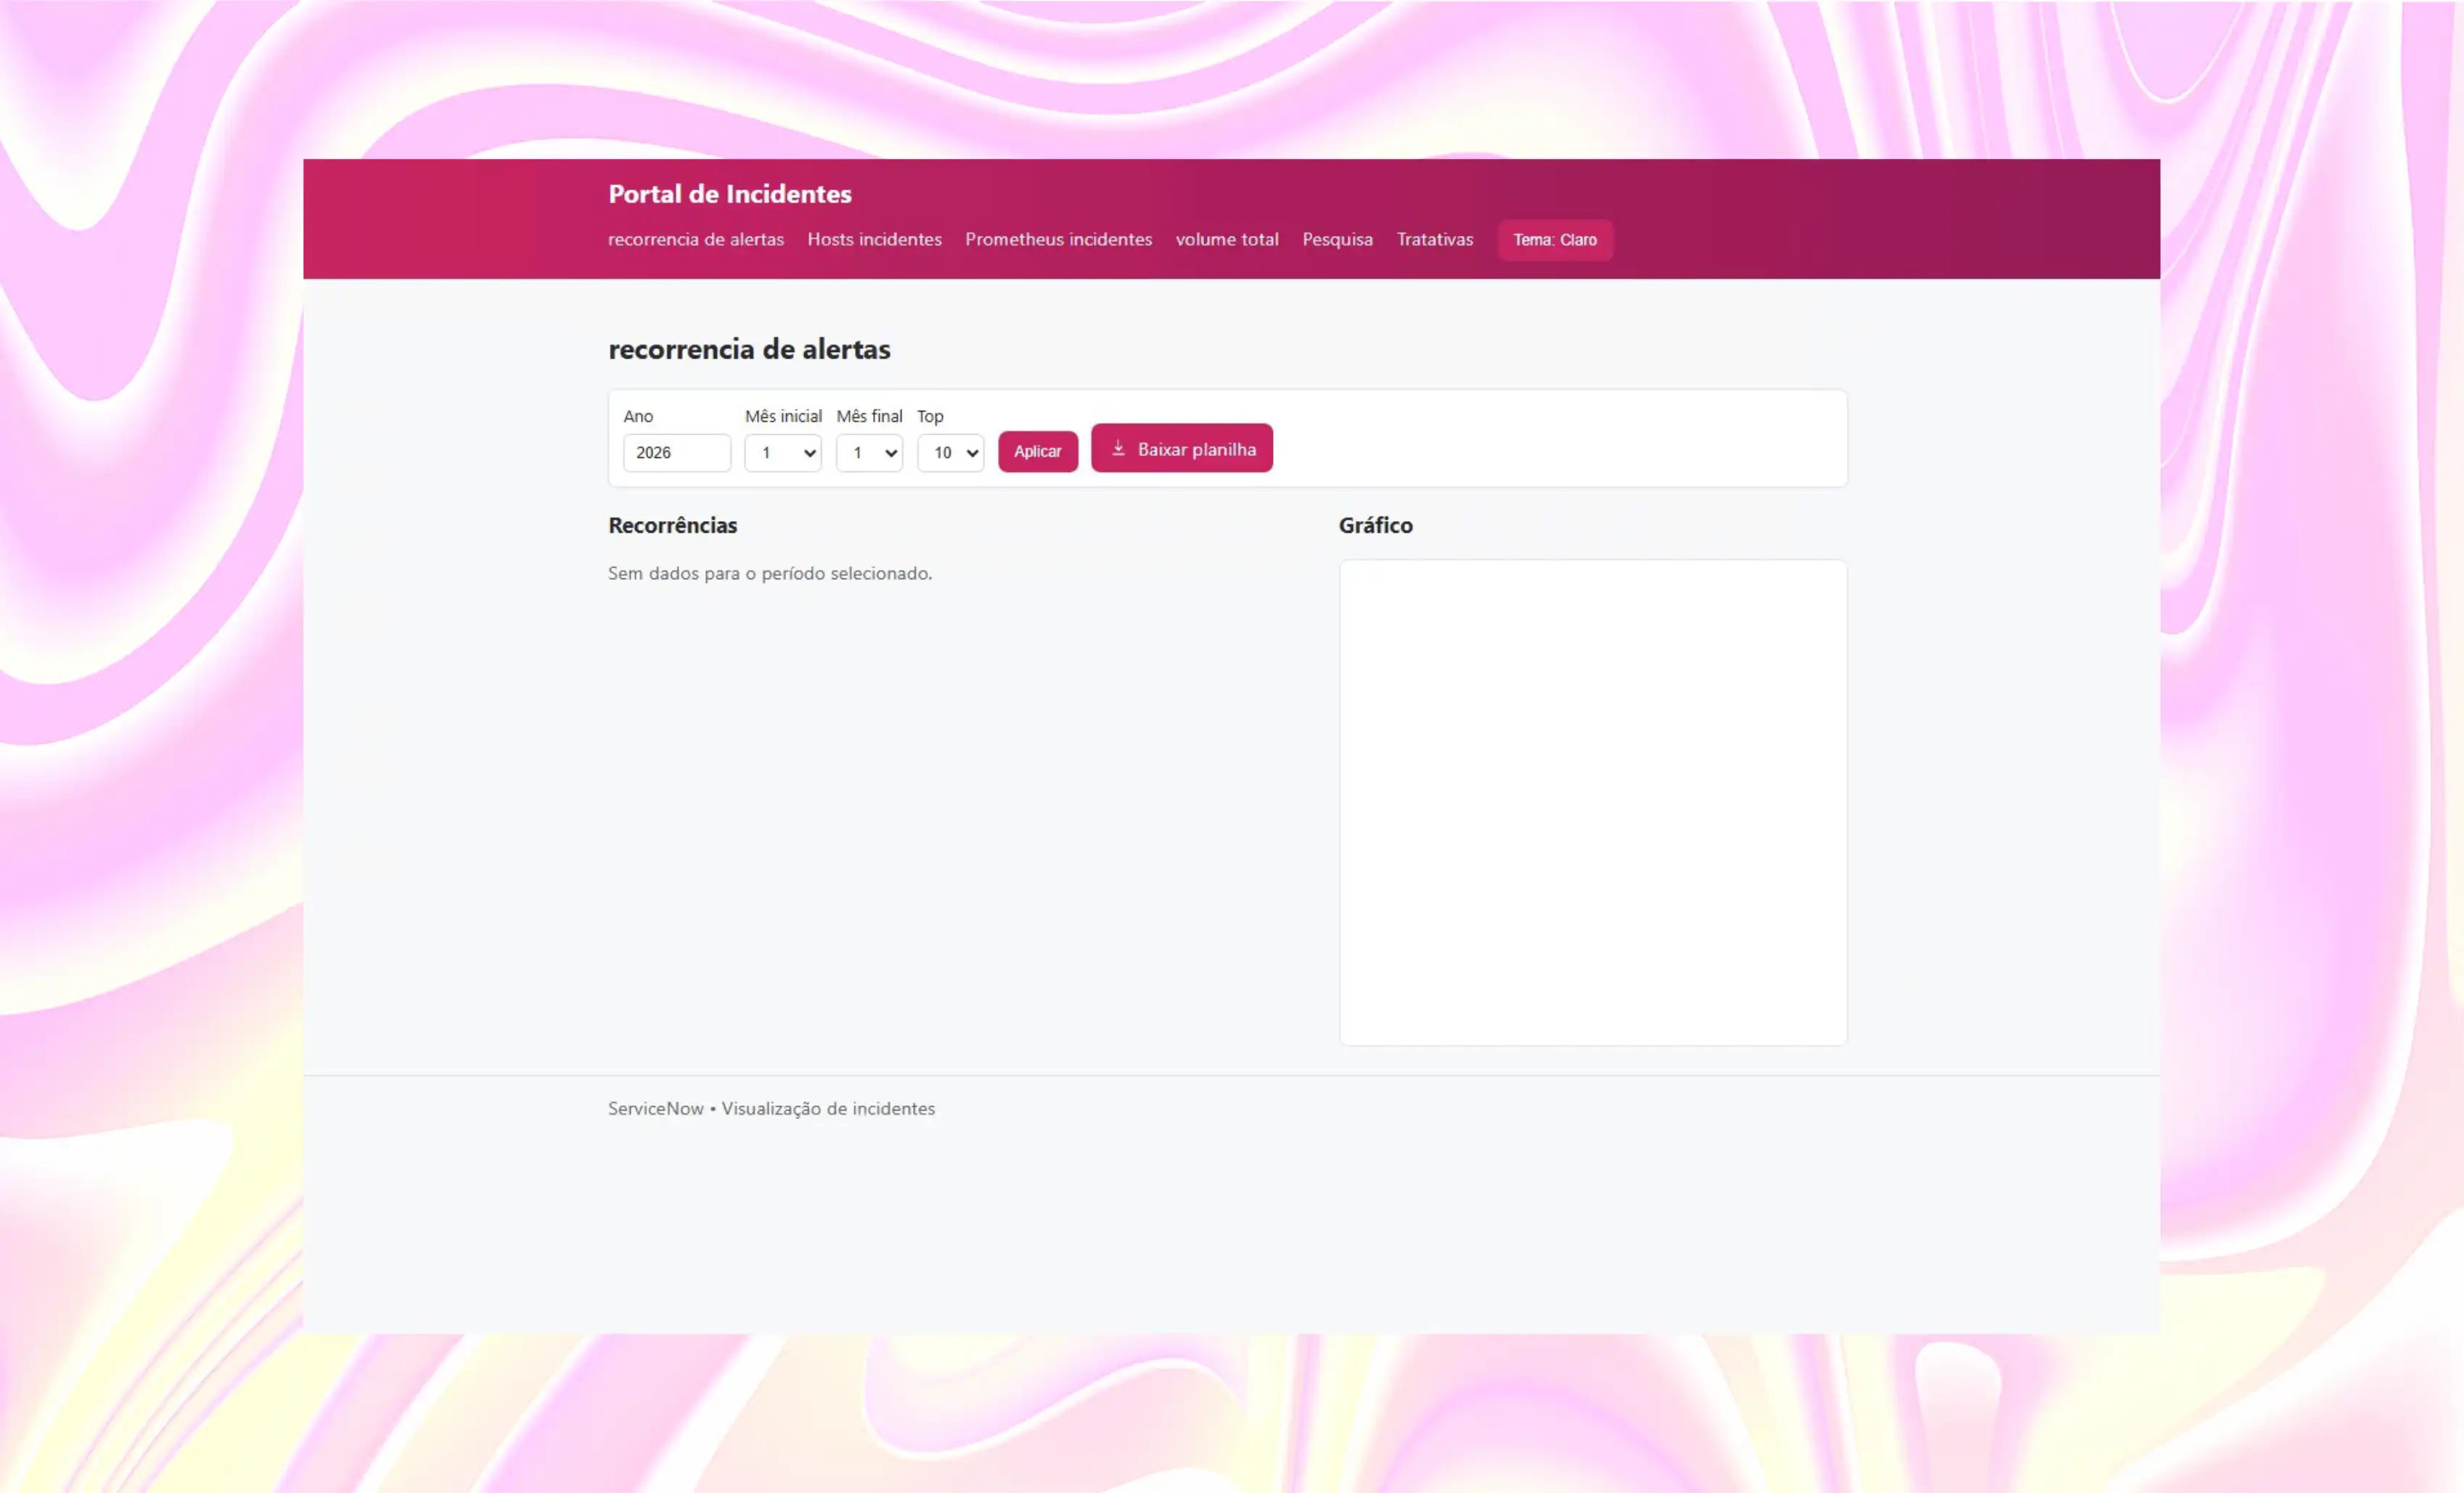Focus the Ano year input field
Image resolution: width=2464 pixels, height=1493 pixels.
676,453
